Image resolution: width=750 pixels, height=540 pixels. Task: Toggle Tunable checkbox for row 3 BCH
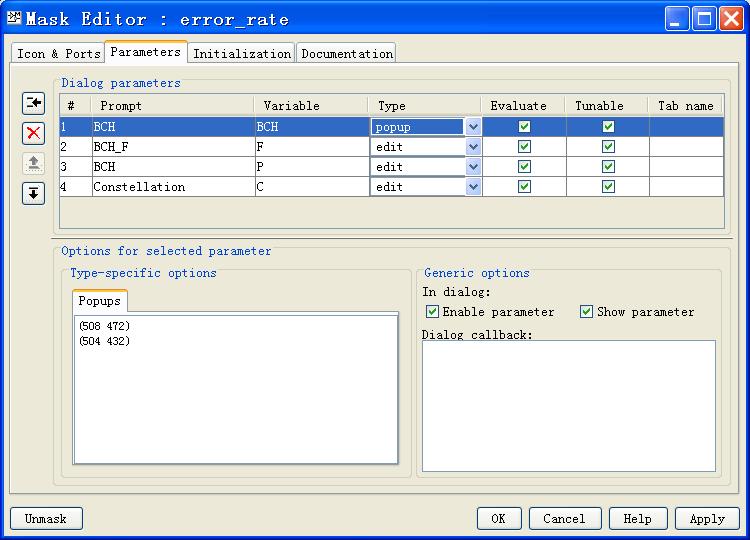tap(608, 167)
